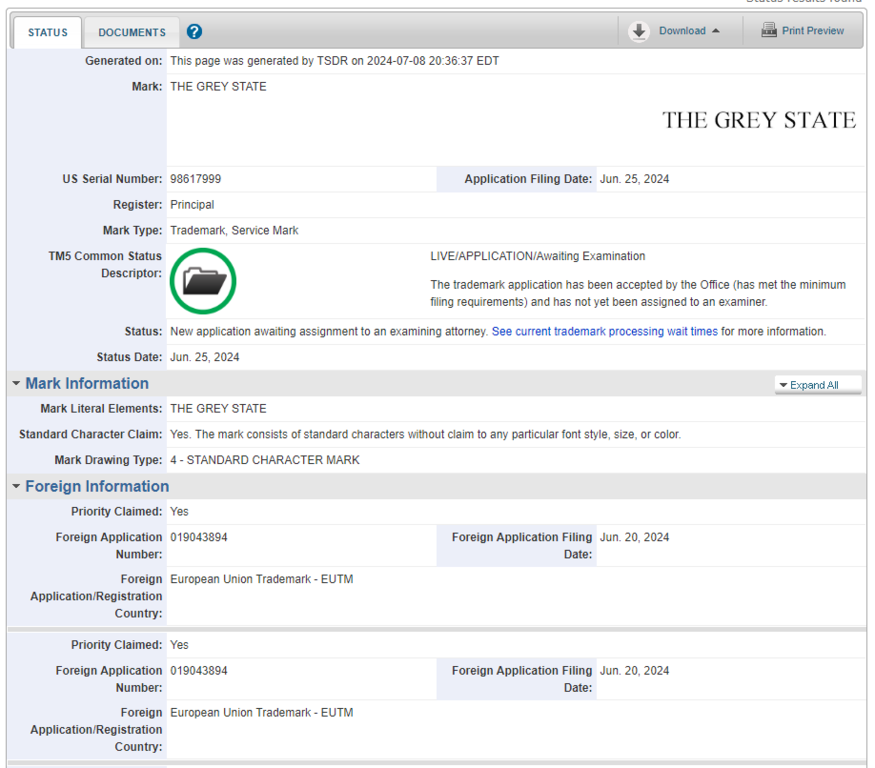Image resolution: width=875 pixels, height=768 pixels.
Task: Click the Expand All button
Action: coord(818,385)
